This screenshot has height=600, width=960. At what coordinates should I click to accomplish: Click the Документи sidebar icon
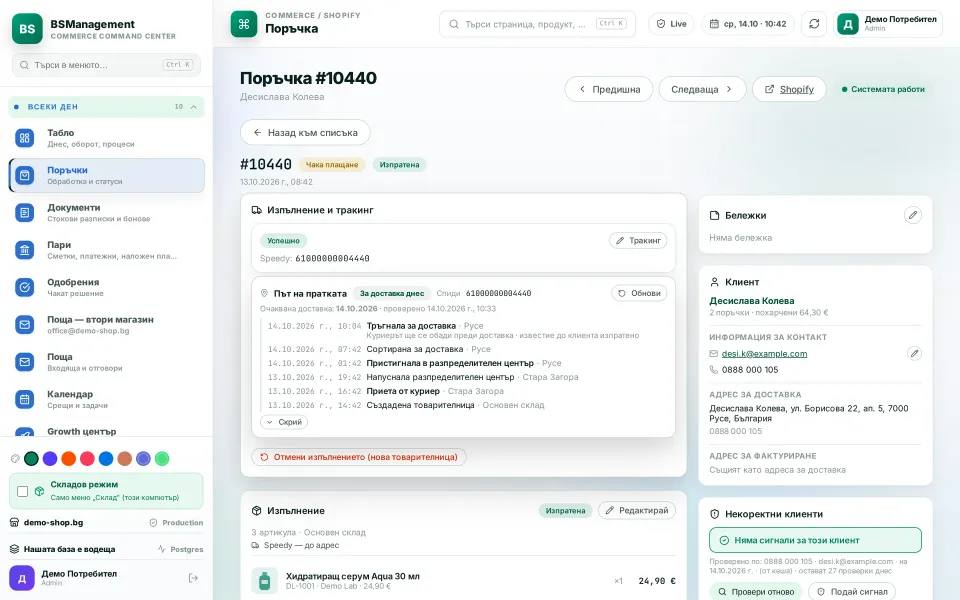[24, 212]
